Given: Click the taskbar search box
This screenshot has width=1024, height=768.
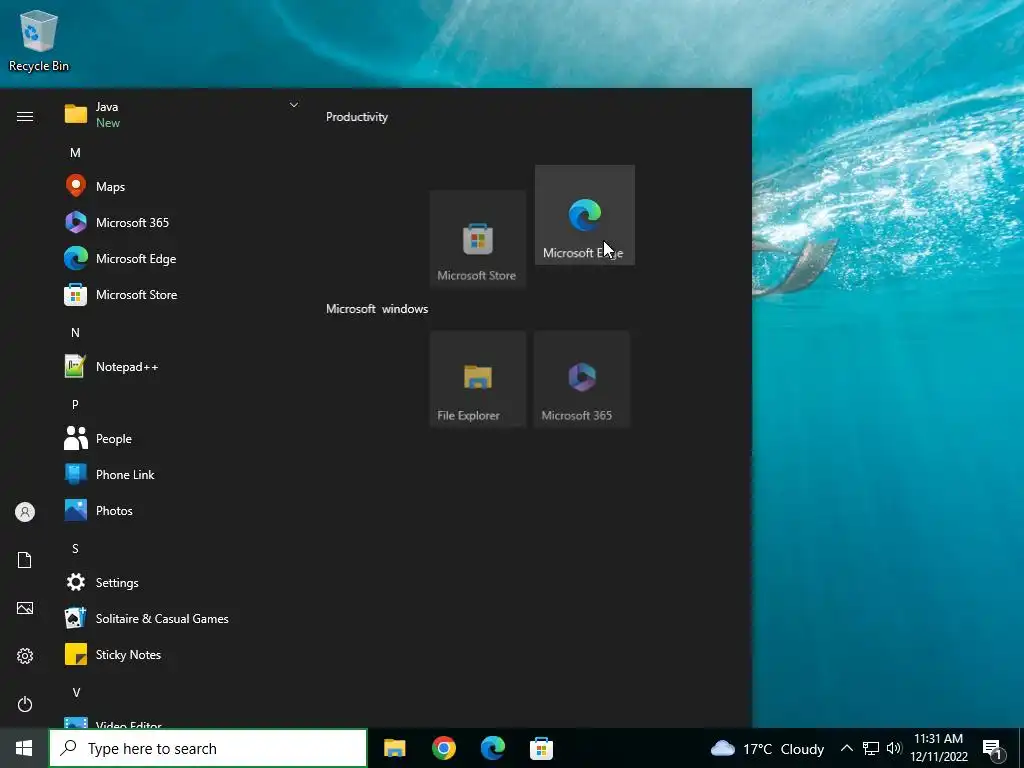Looking at the screenshot, I should [208, 748].
